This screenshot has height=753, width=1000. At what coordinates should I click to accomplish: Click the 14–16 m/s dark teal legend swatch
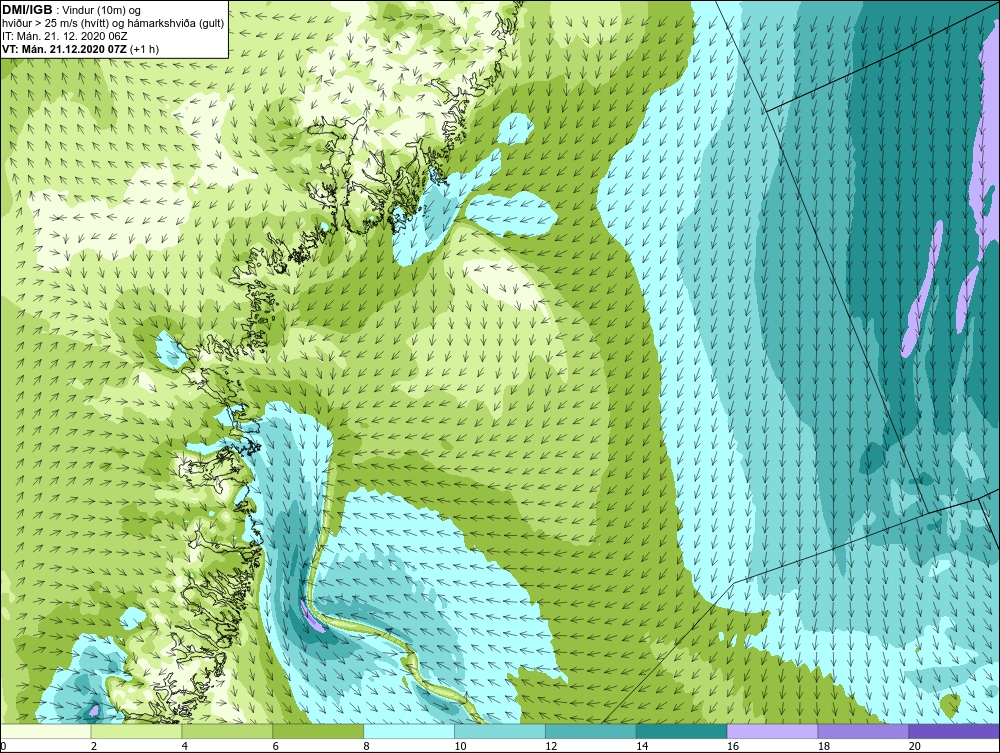[682, 731]
